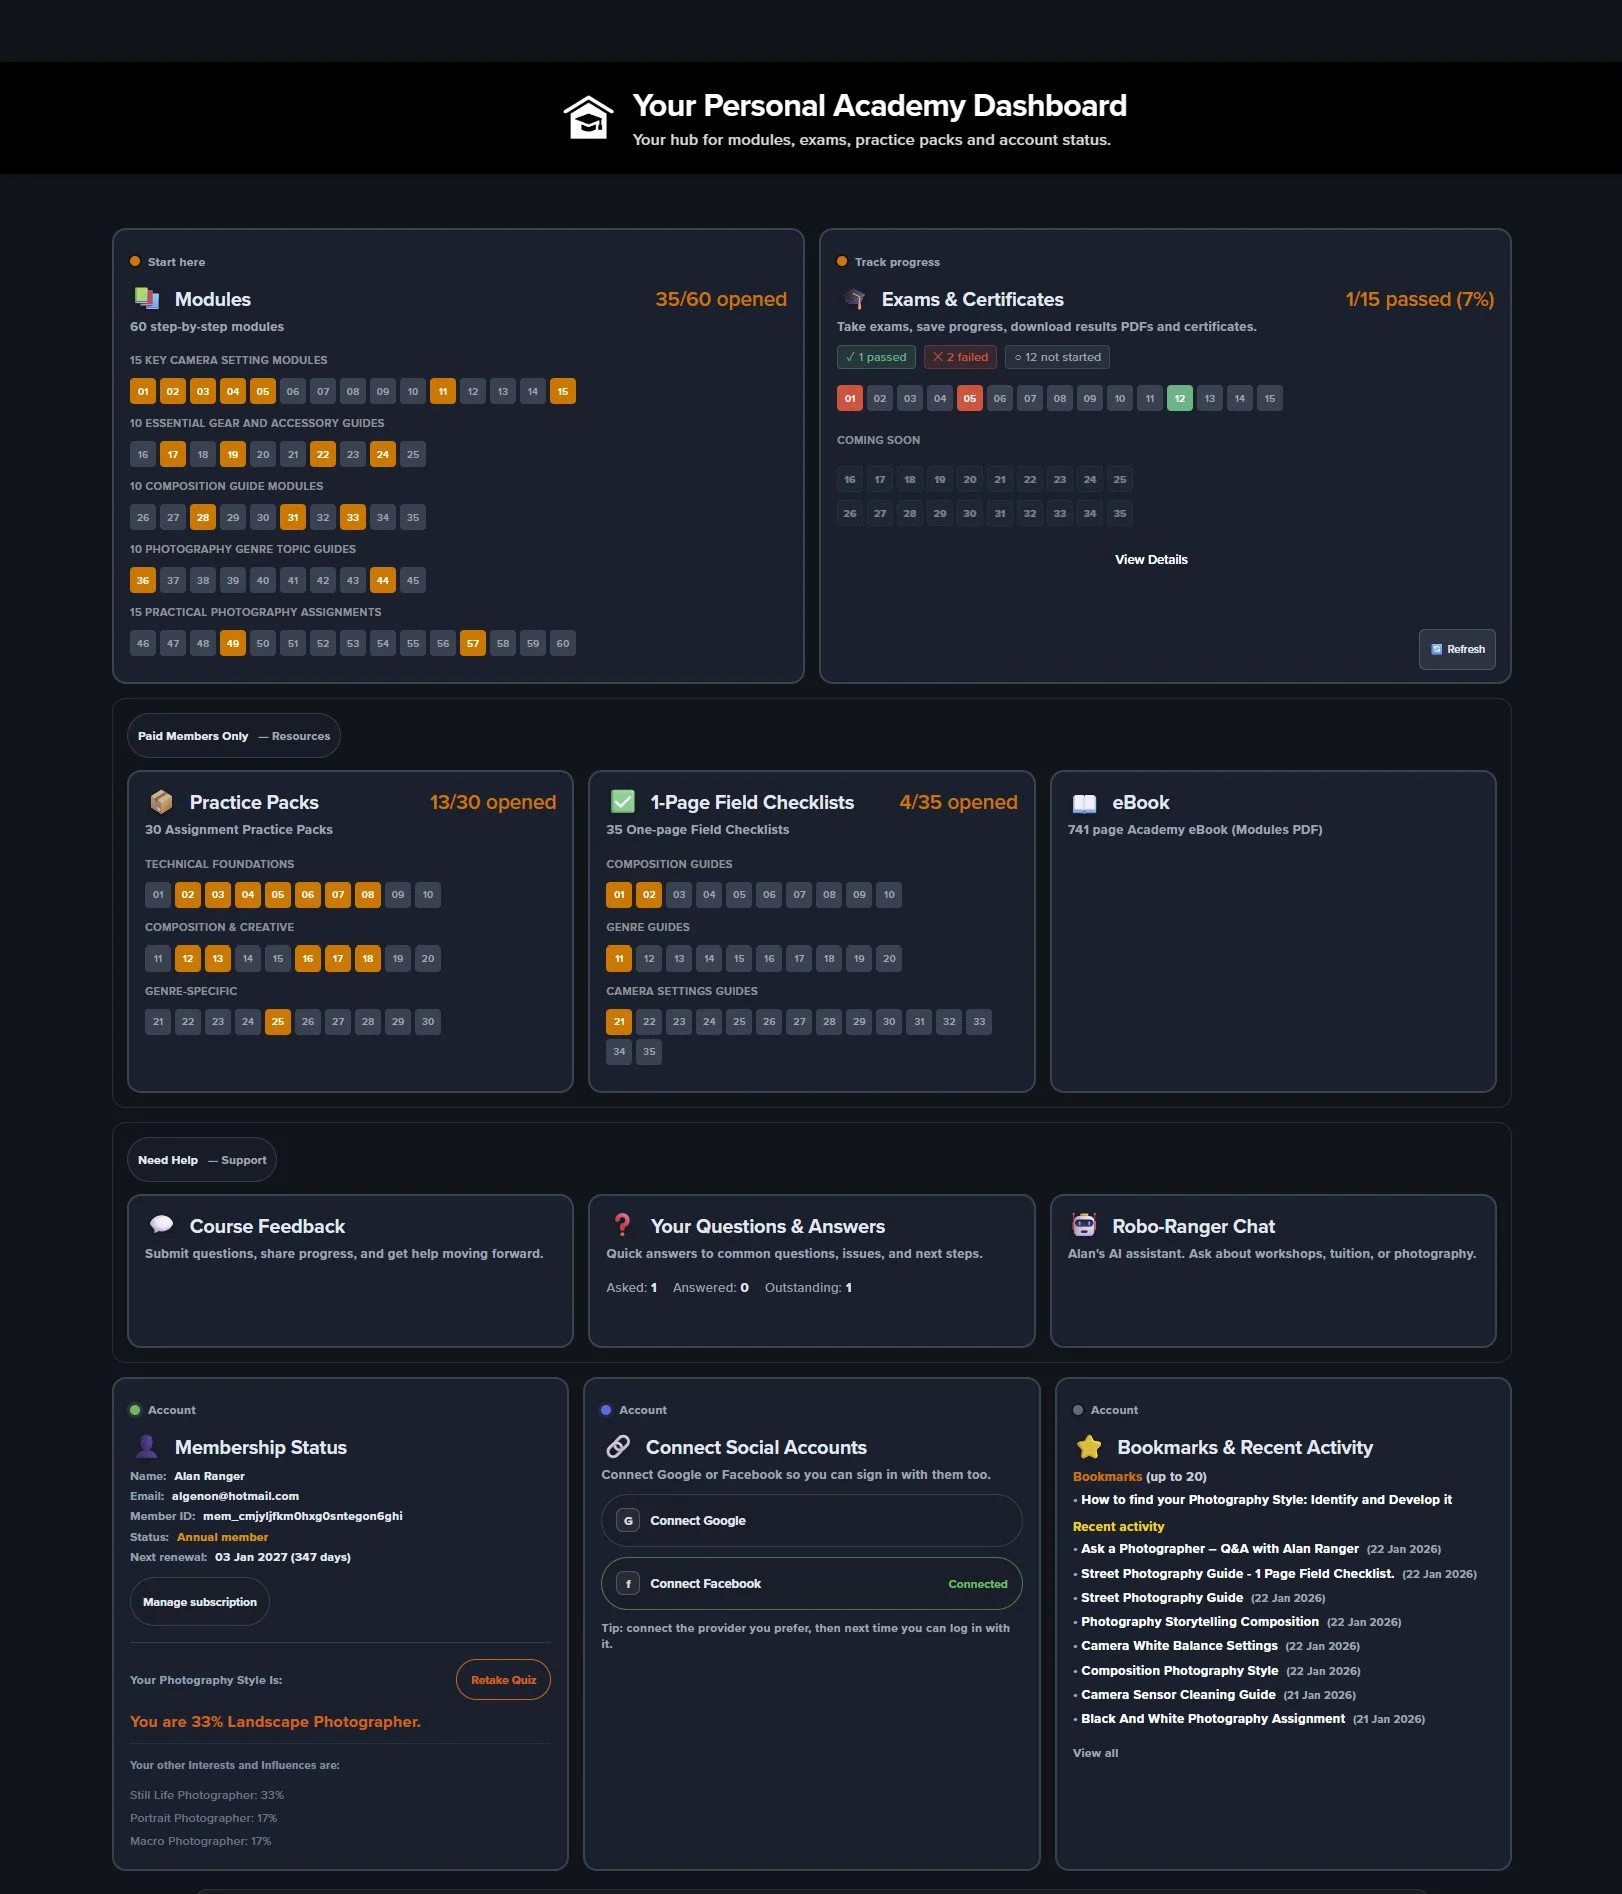Open the eBook open-book icon
This screenshot has width=1622, height=1894.
pos(1084,802)
